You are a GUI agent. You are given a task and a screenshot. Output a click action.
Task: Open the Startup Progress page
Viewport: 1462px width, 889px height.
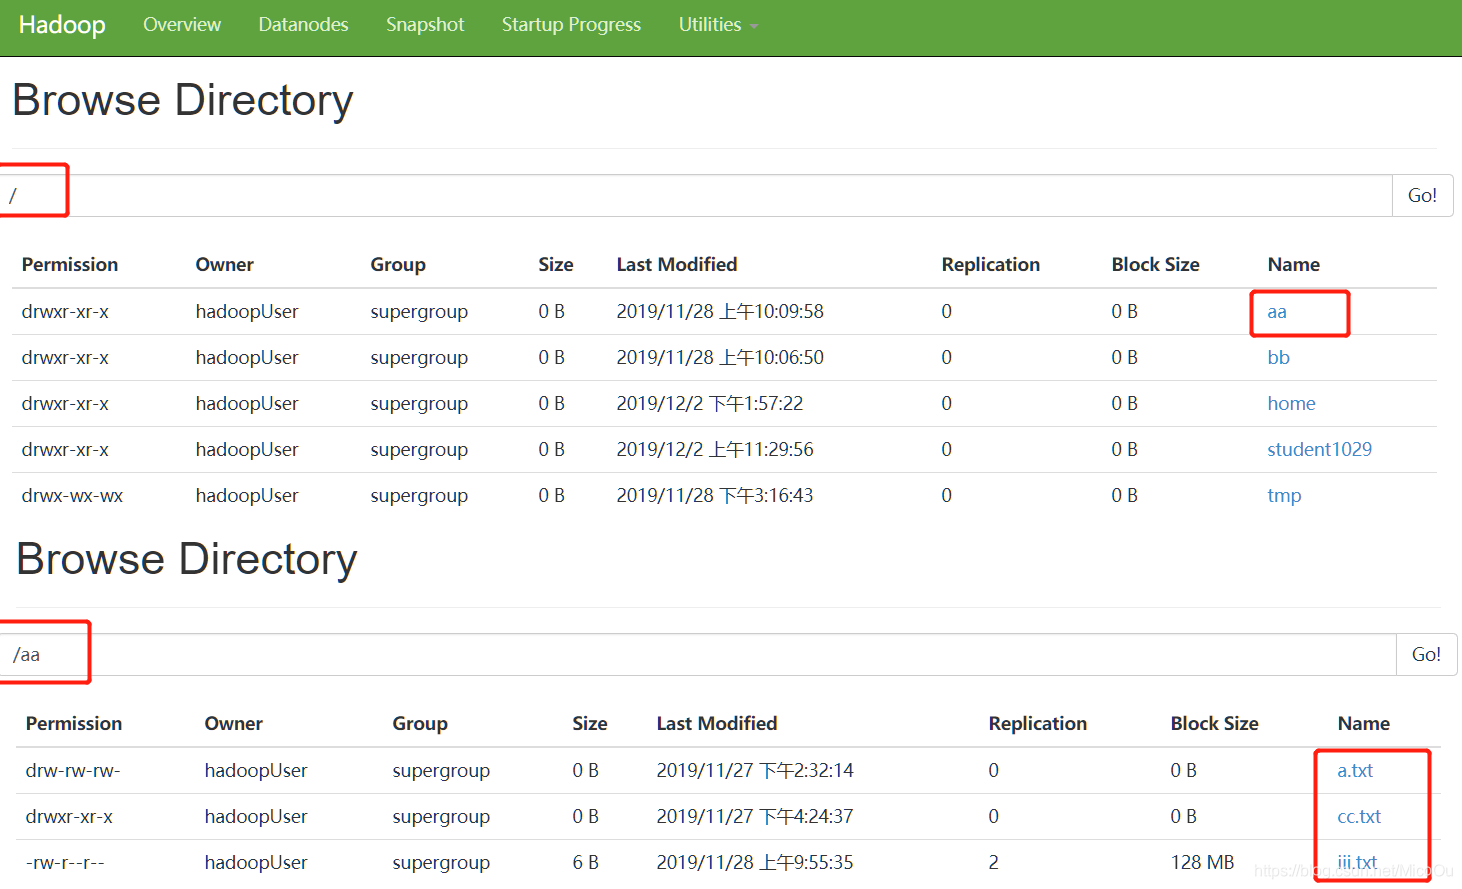[571, 25]
